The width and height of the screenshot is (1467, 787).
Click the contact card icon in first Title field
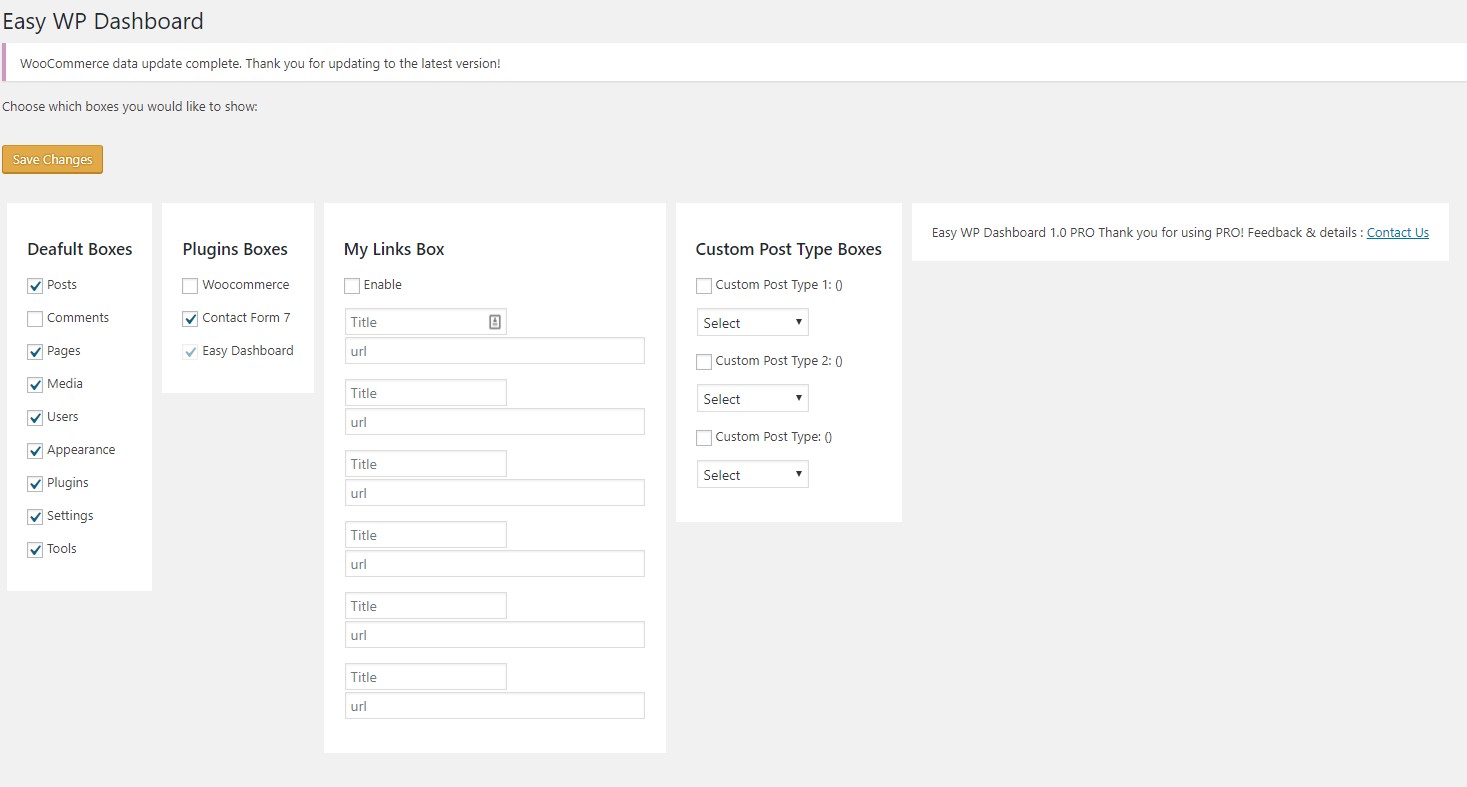(495, 322)
